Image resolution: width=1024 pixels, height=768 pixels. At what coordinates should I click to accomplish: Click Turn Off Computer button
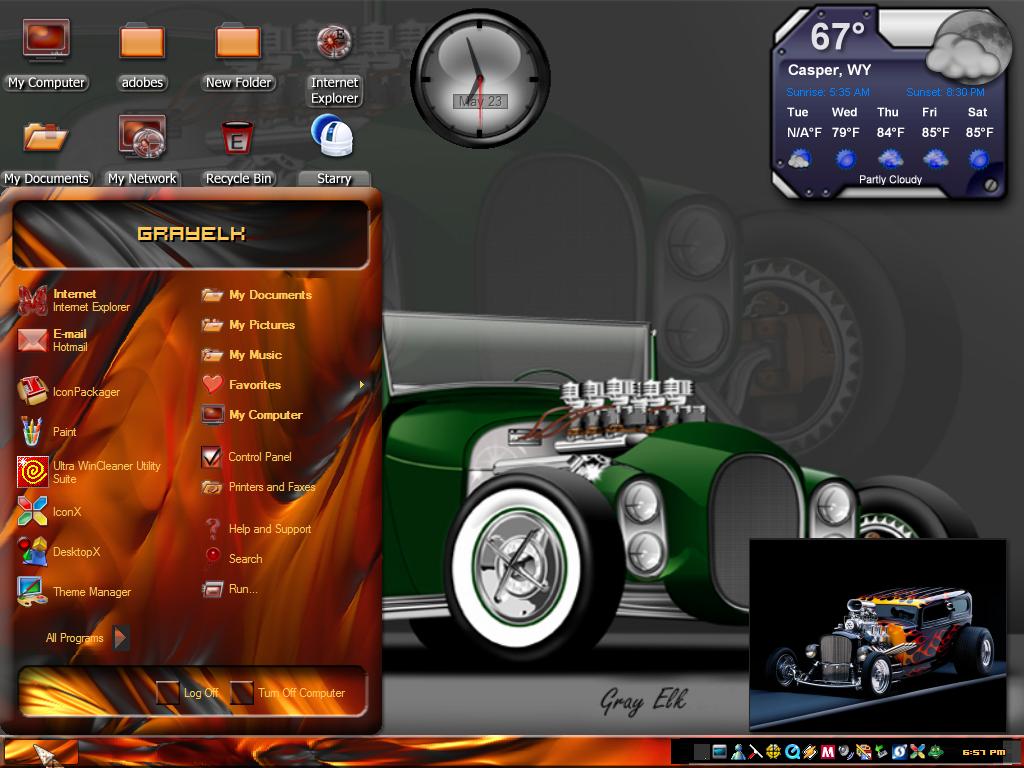coord(288,692)
